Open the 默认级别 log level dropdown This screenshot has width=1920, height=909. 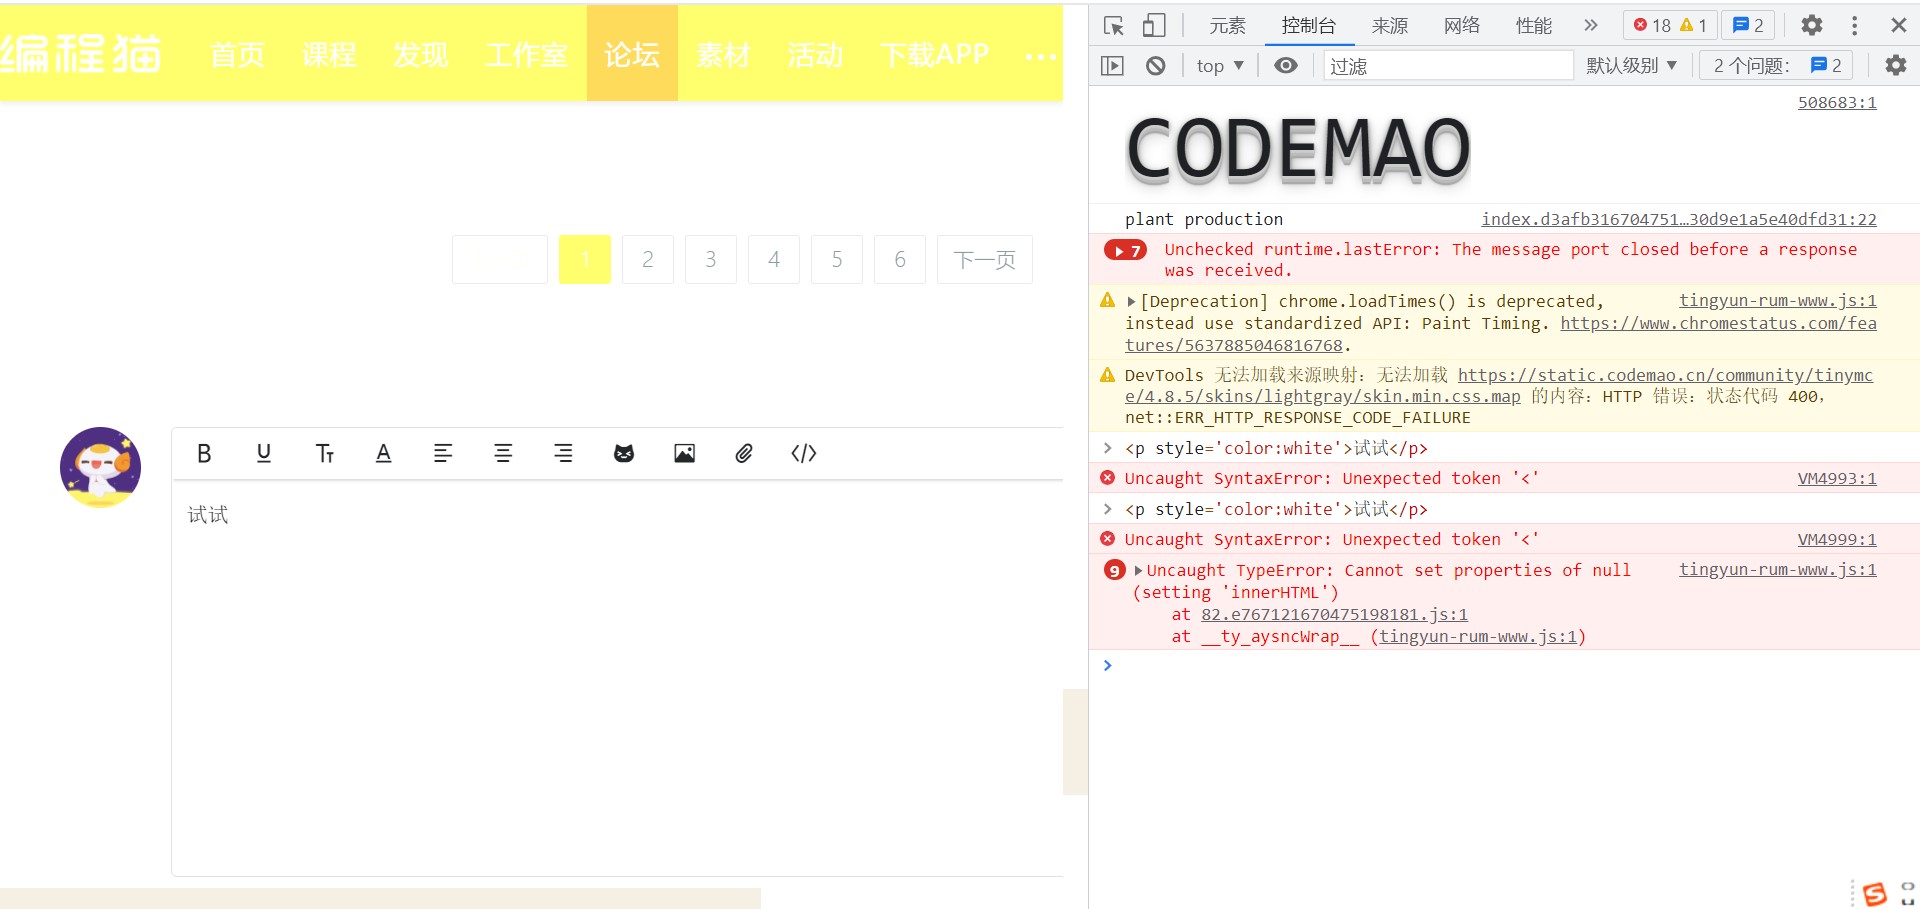coord(1631,66)
